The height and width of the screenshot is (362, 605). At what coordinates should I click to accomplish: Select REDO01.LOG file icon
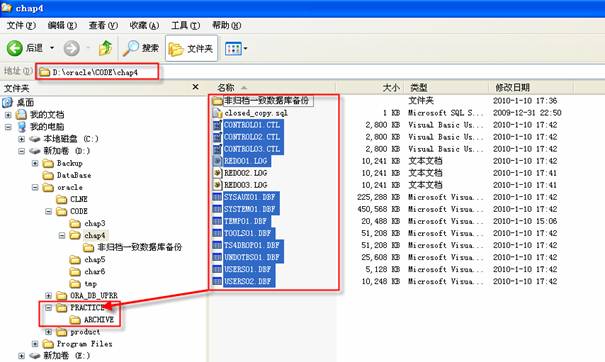217,161
